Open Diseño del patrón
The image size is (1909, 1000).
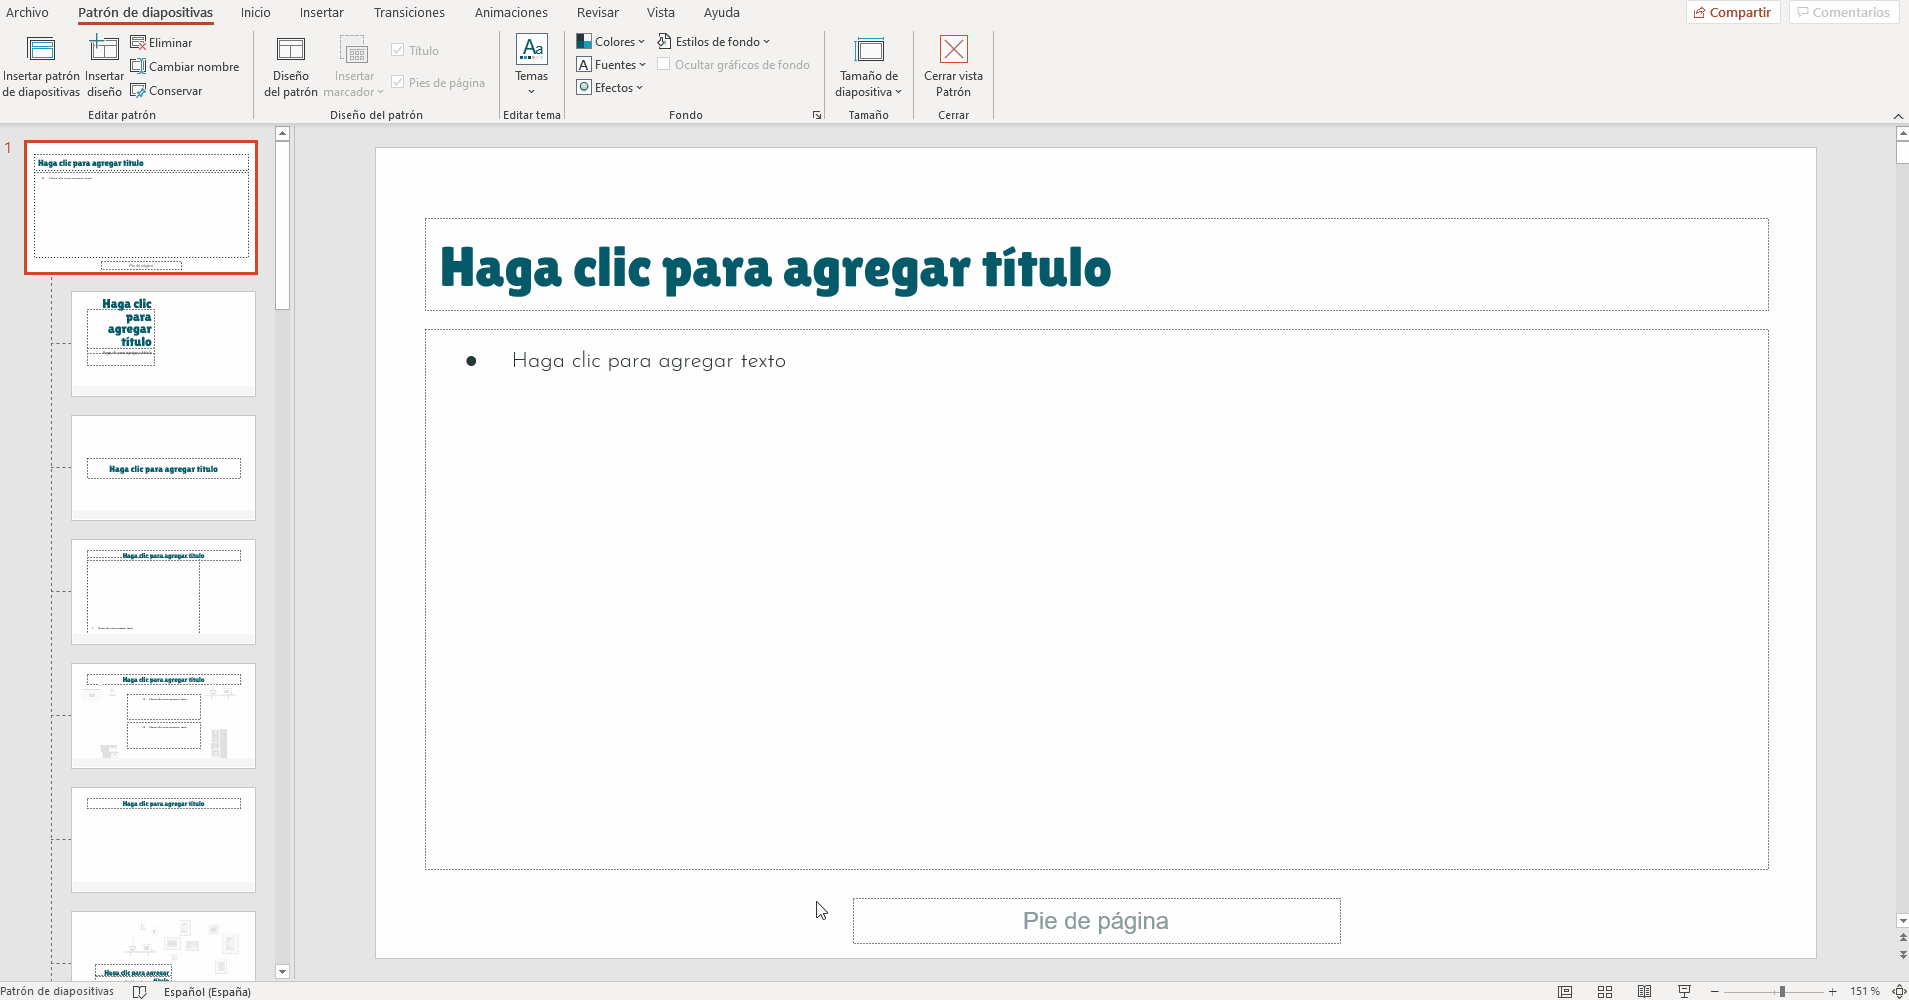291,66
